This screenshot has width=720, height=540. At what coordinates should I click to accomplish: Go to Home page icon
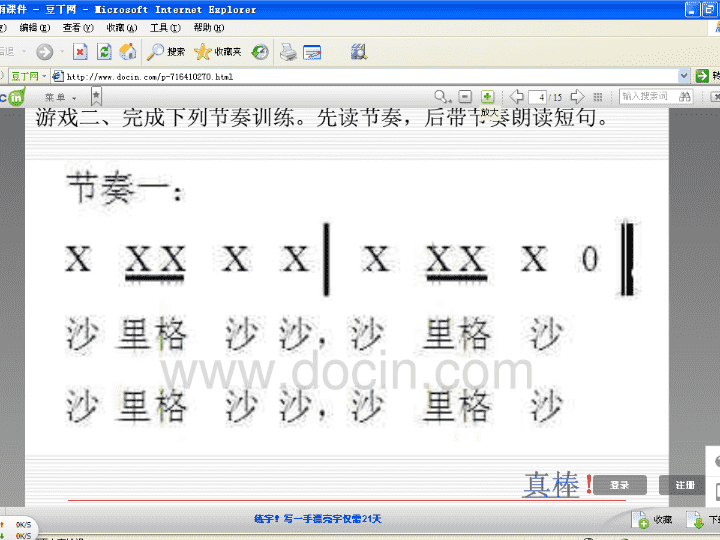coord(128,51)
